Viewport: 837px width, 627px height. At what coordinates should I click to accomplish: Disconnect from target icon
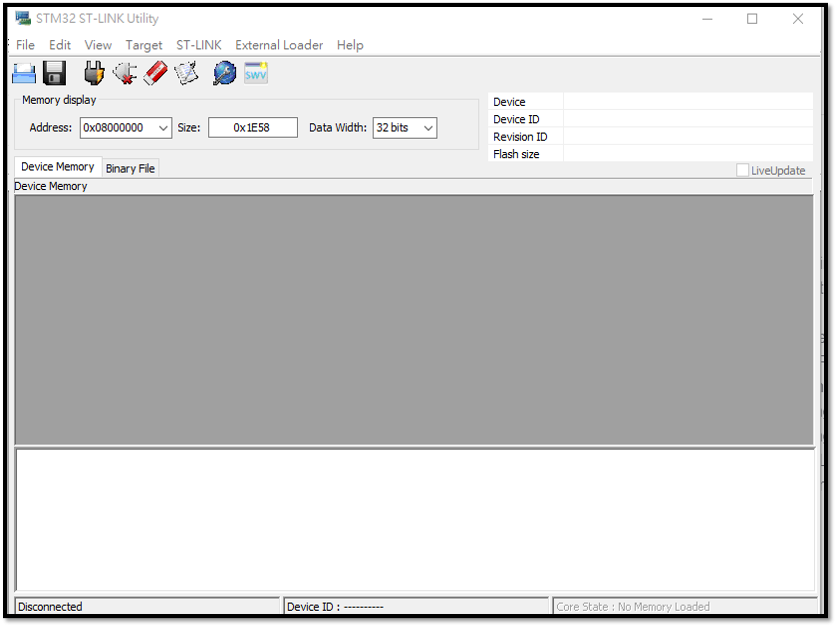(125, 73)
